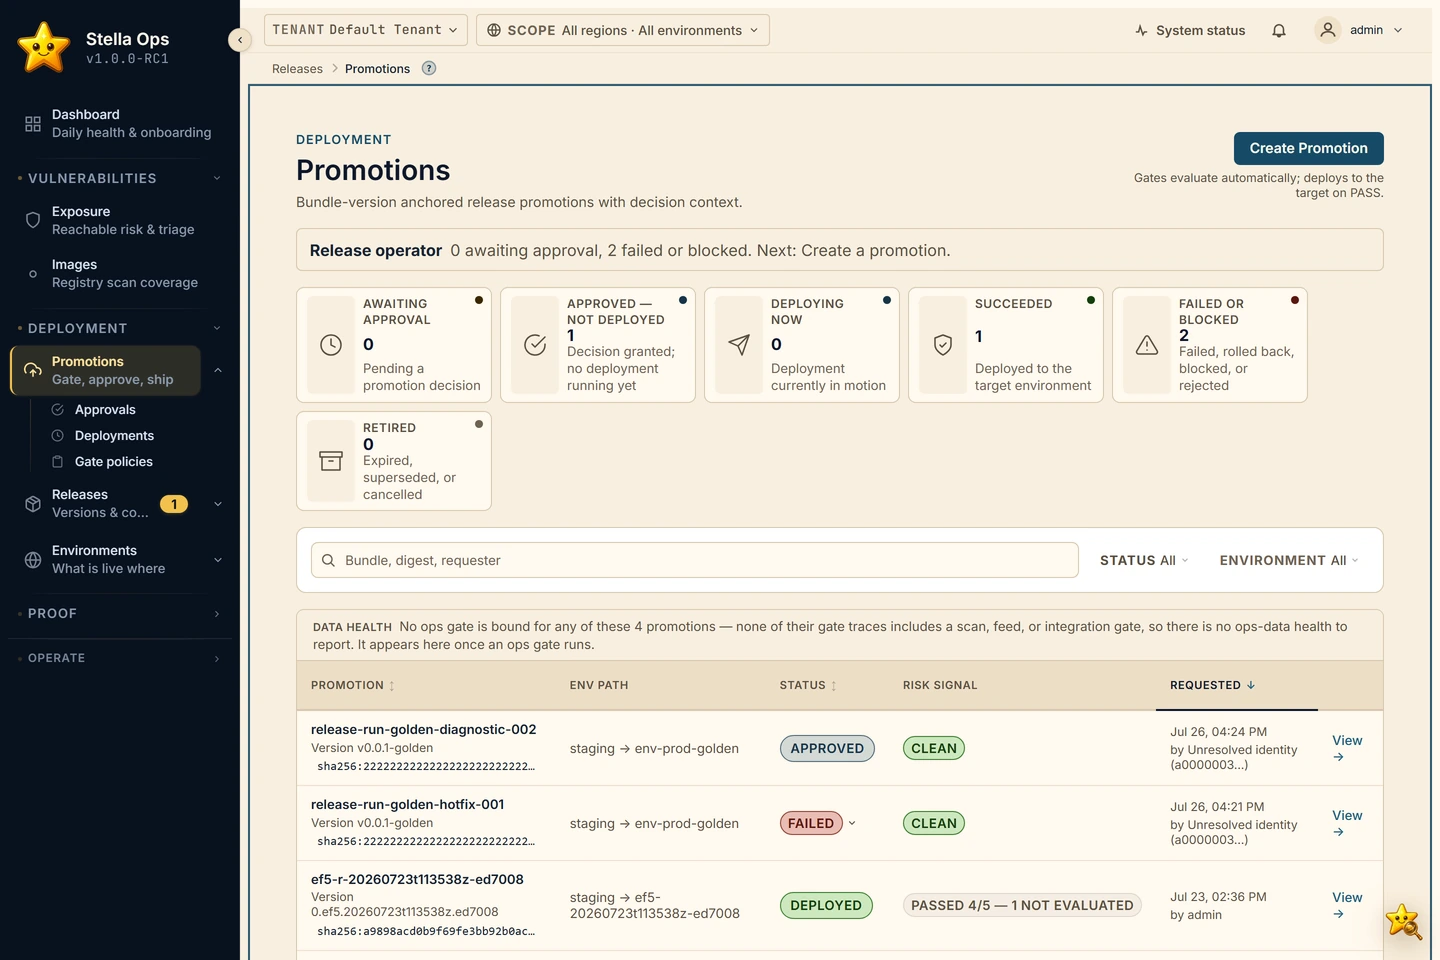
Task: Expand the Proof section
Action: pyautogui.click(x=217, y=613)
